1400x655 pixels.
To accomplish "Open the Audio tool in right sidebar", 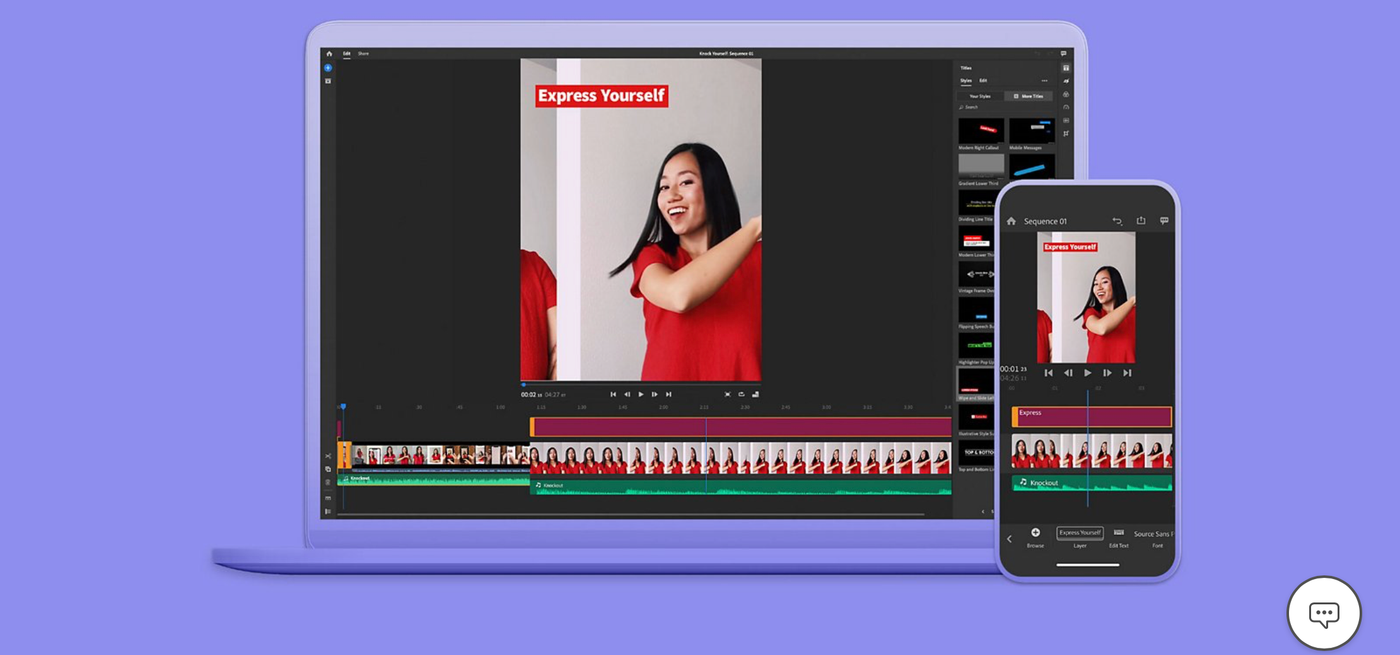I will pyautogui.click(x=1066, y=120).
